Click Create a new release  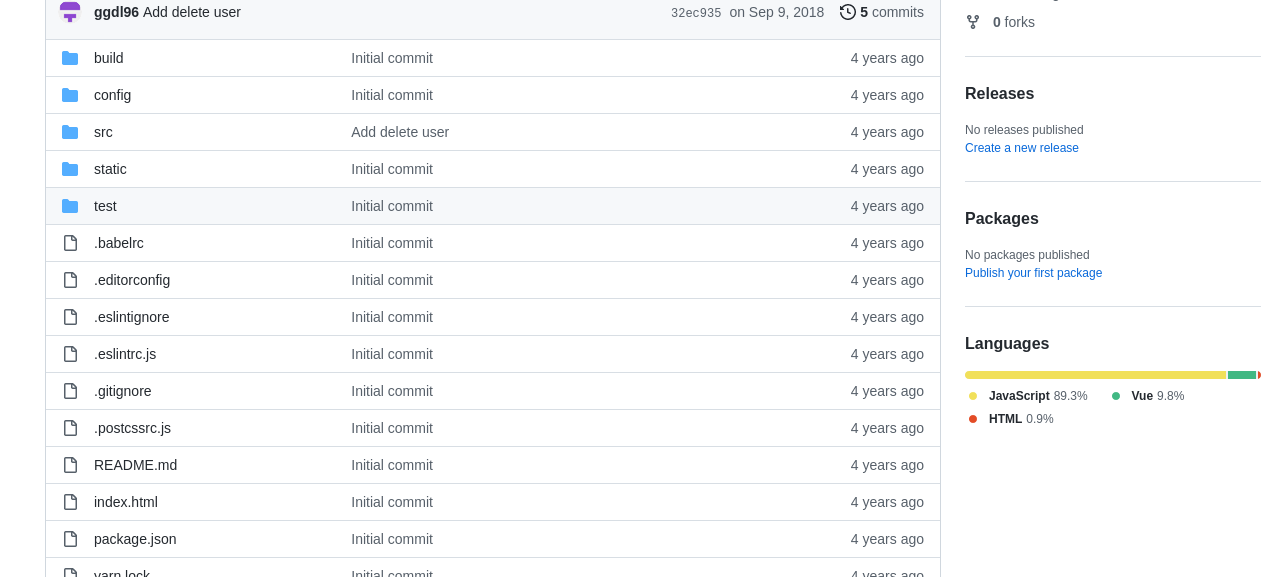click(x=1022, y=148)
